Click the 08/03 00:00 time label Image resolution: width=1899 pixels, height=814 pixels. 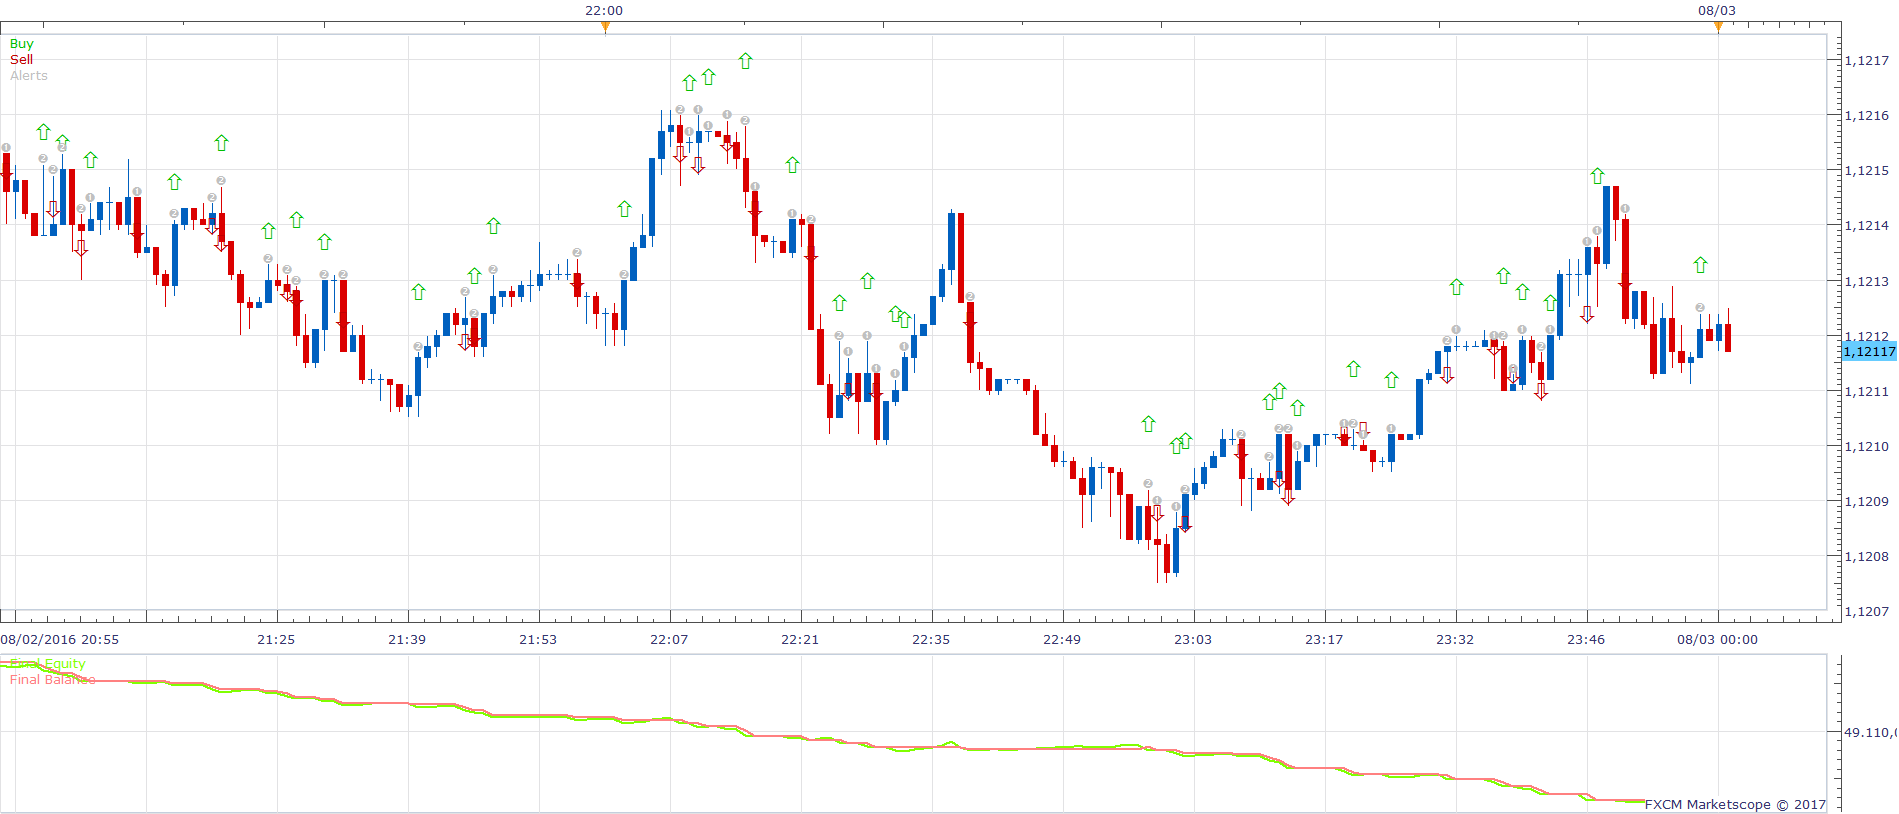click(x=1718, y=640)
